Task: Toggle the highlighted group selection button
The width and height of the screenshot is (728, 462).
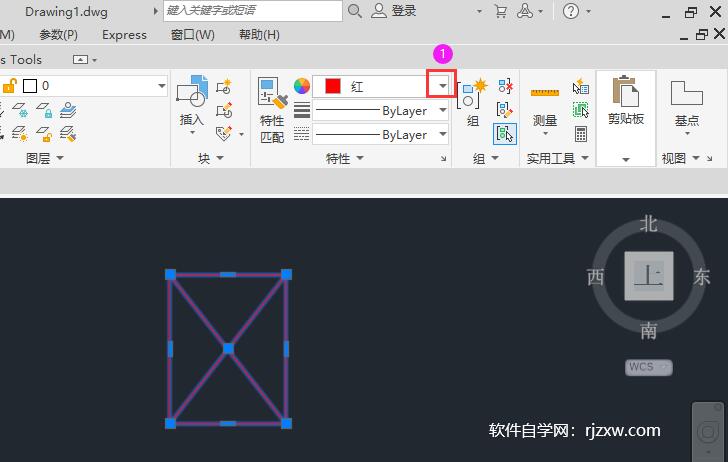Action: click(x=505, y=134)
